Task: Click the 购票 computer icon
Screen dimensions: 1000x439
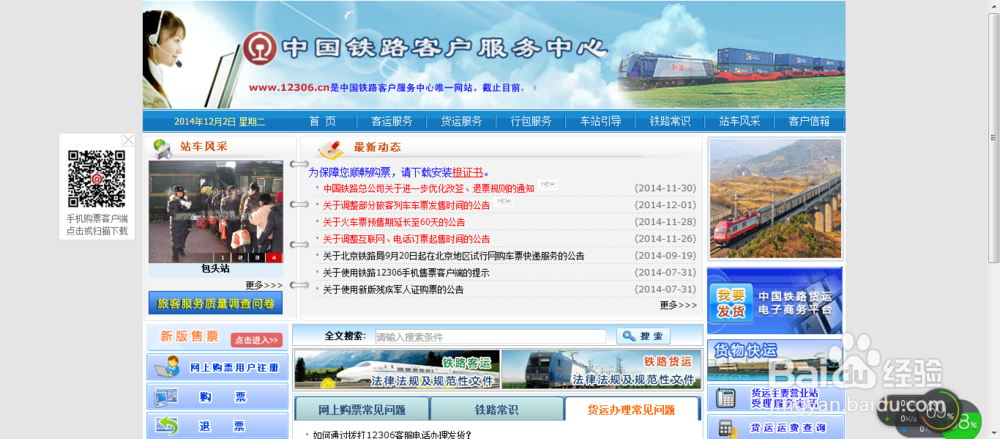Action: click(166, 398)
